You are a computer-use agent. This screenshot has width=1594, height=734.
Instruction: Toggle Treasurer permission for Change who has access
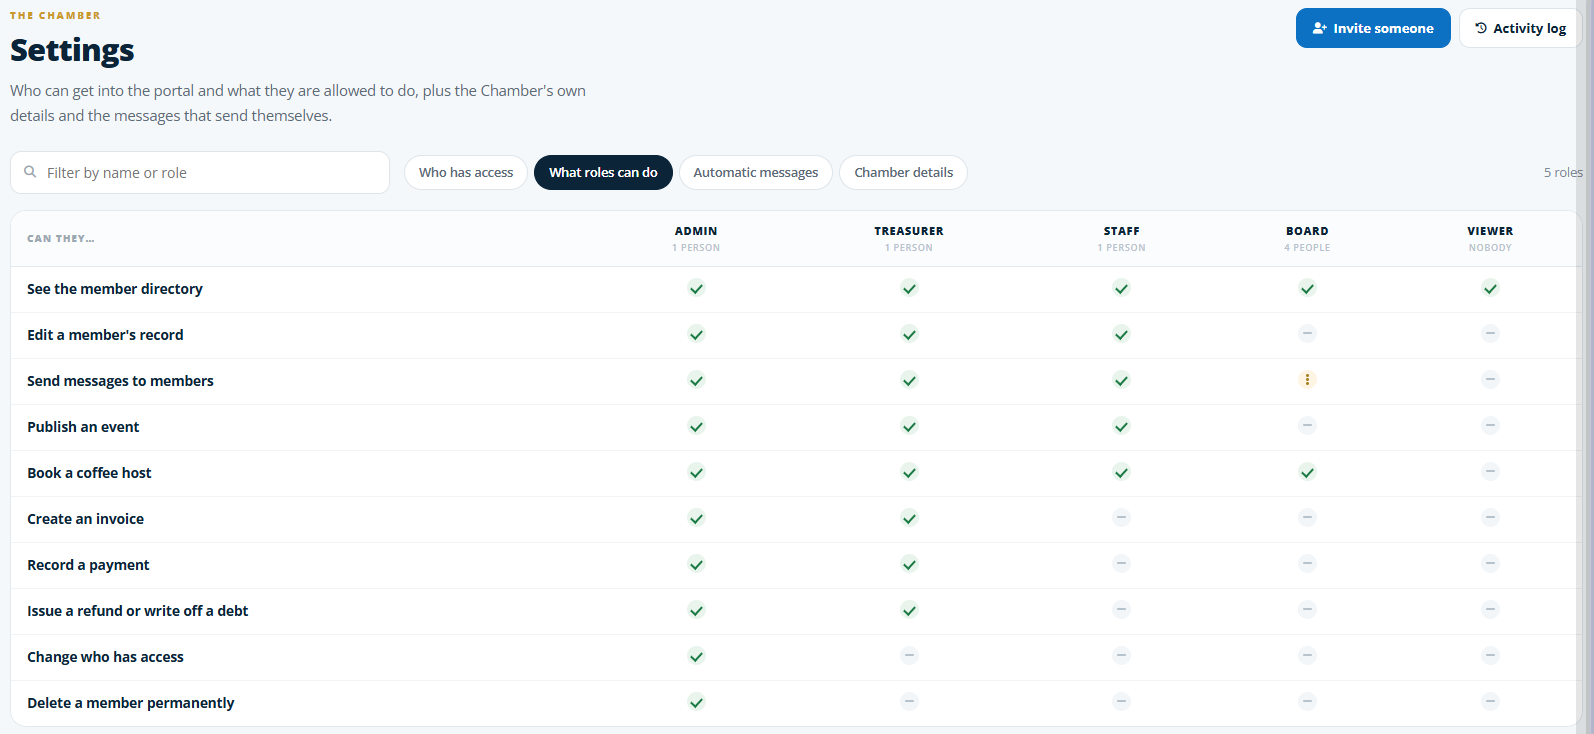pyautogui.click(x=909, y=656)
